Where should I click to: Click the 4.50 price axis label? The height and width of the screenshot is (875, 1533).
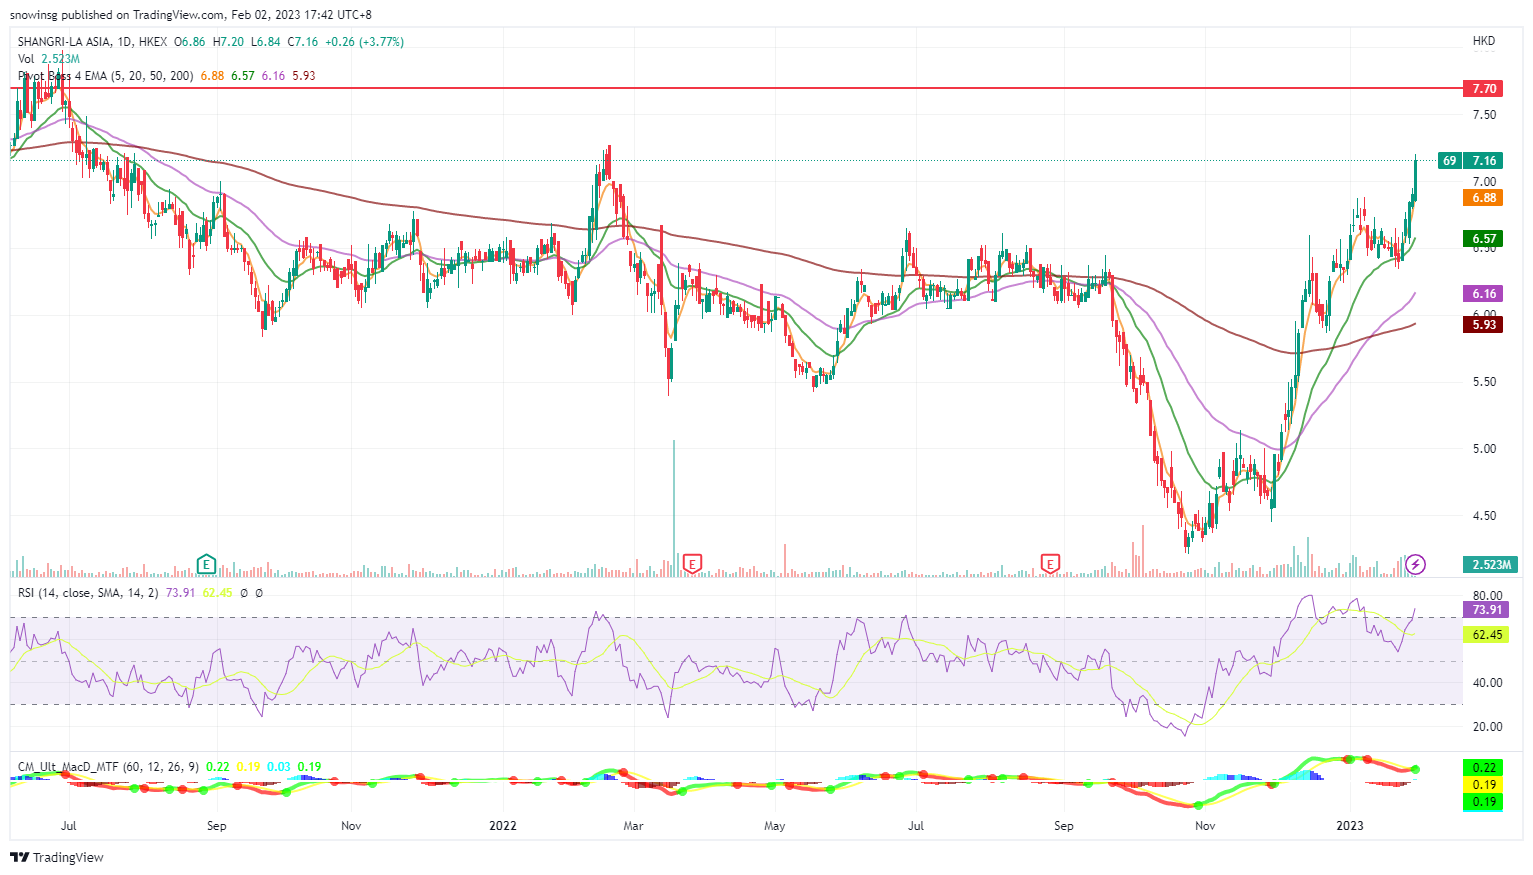(x=1484, y=516)
